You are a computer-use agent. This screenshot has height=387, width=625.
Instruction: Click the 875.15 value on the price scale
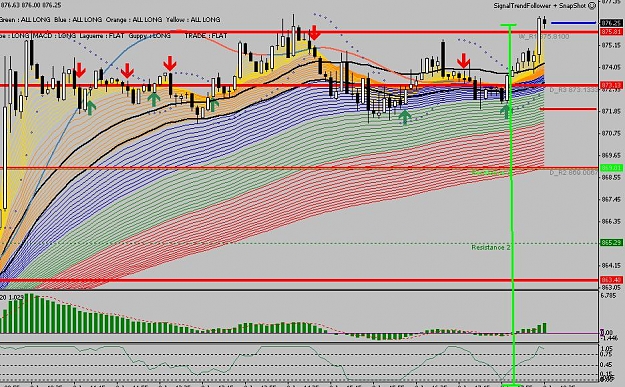point(612,45)
